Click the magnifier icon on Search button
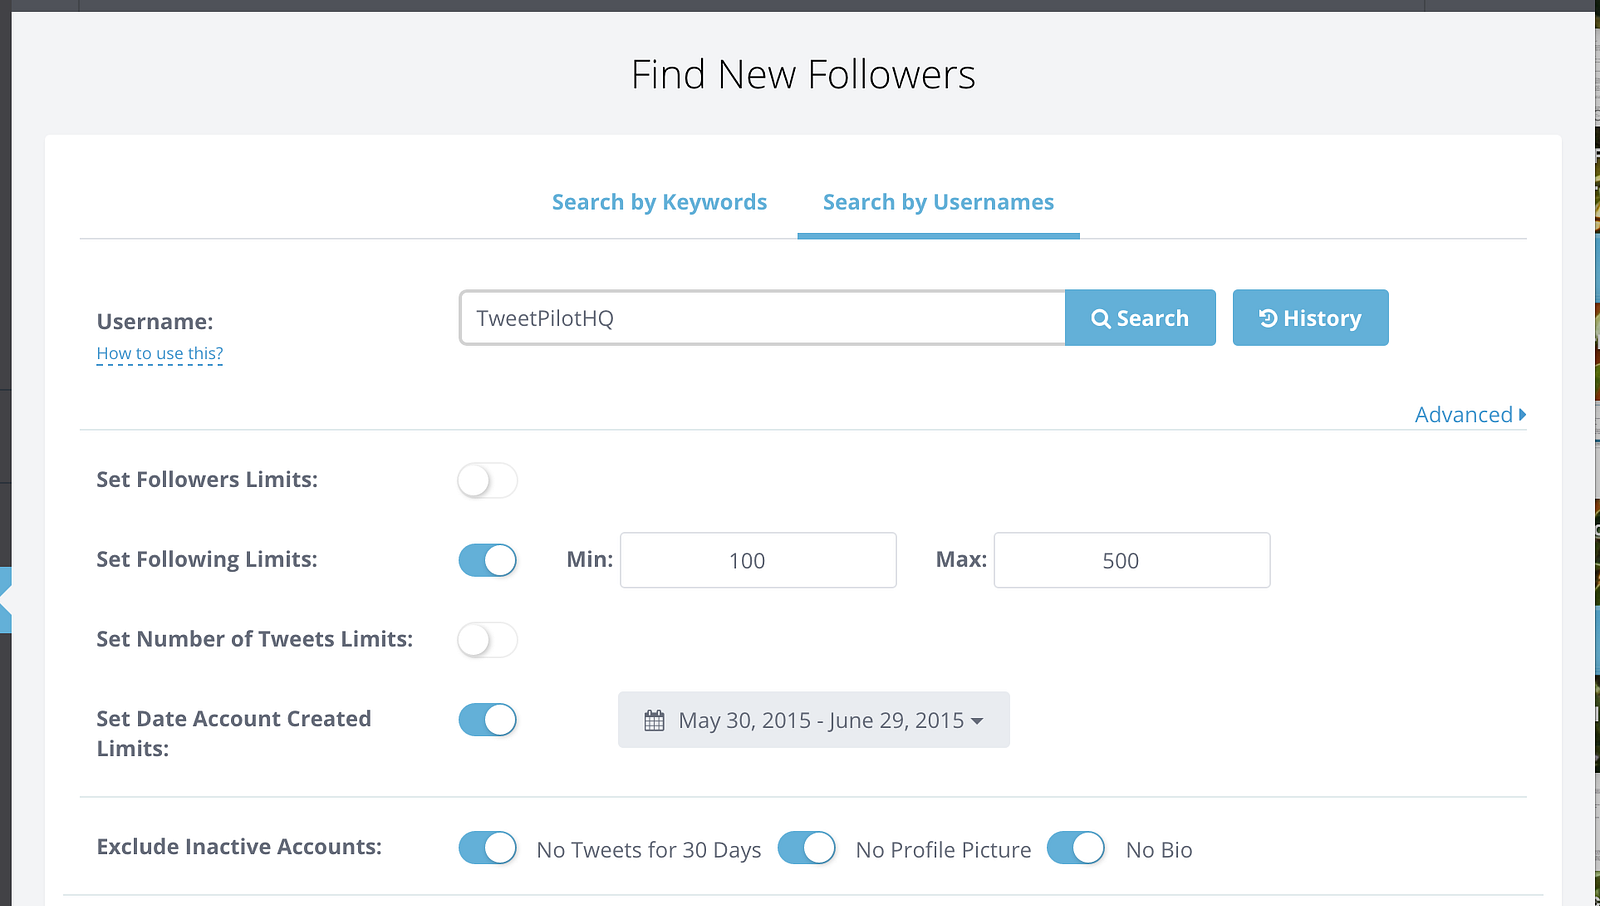The height and width of the screenshot is (906, 1600). click(1100, 319)
